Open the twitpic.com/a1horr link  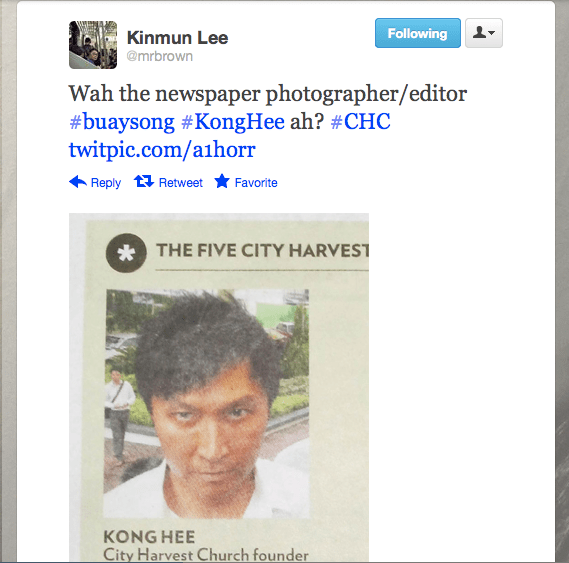pos(162,149)
